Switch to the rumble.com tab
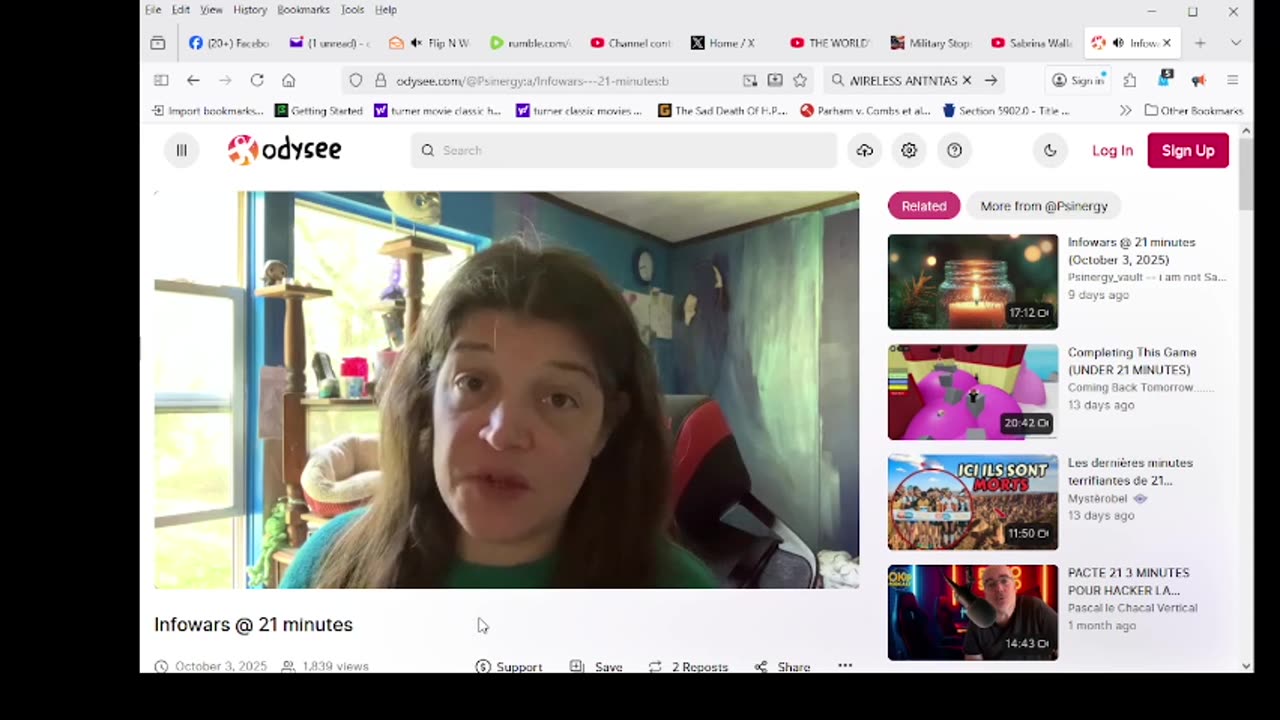The height and width of the screenshot is (720, 1280). pyautogui.click(x=530, y=43)
